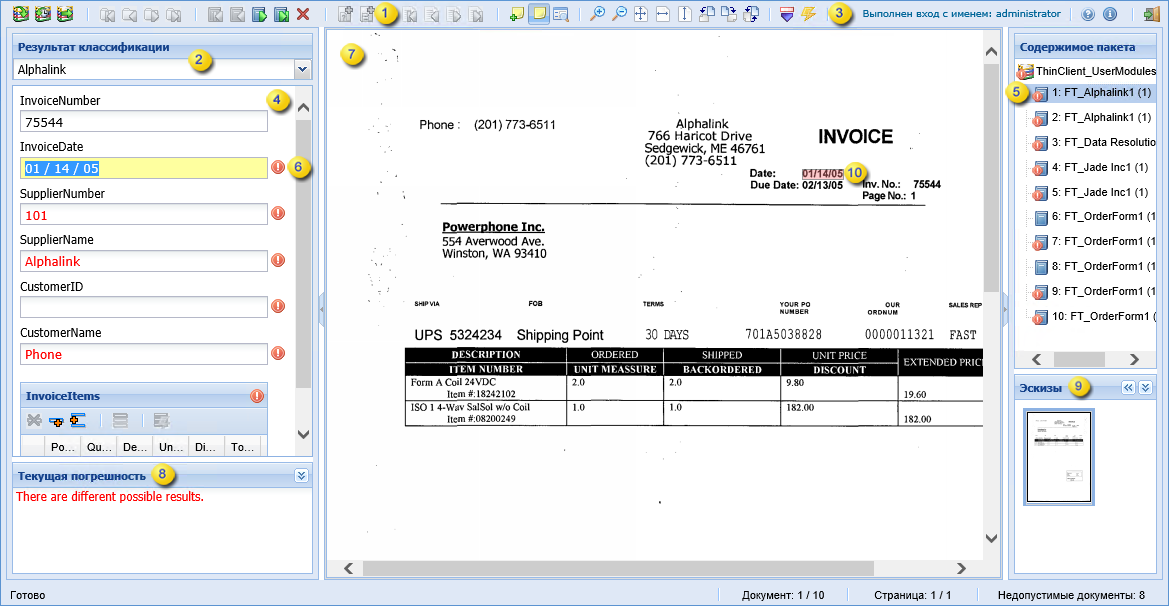The height and width of the screenshot is (606, 1169).
Task: Click the page thumbnail in Эскизы
Action: [x=1058, y=456]
